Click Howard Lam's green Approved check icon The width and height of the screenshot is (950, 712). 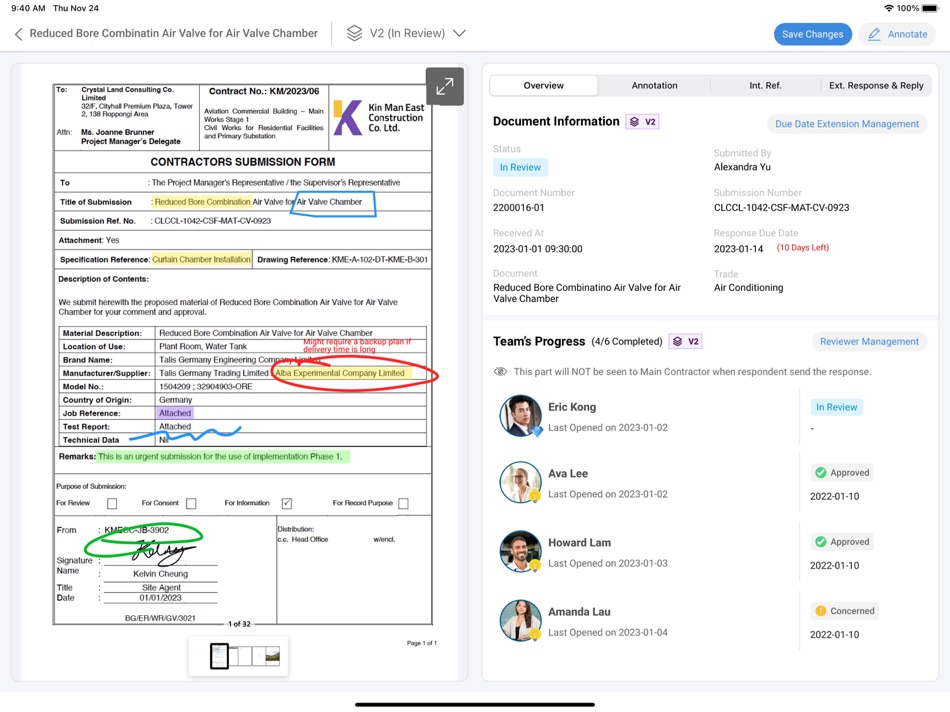(820, 542)
